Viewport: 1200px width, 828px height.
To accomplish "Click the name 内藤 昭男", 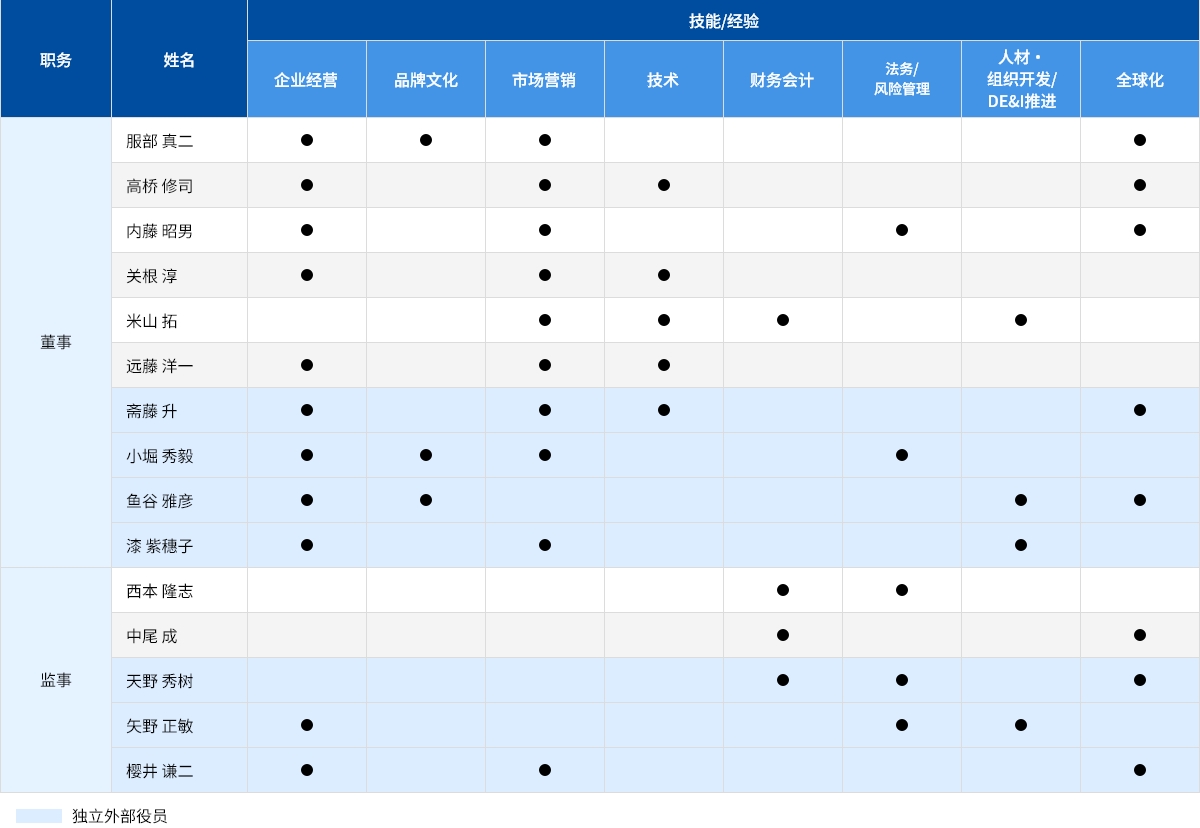I will pyautogui.click(x=160, y=231).
